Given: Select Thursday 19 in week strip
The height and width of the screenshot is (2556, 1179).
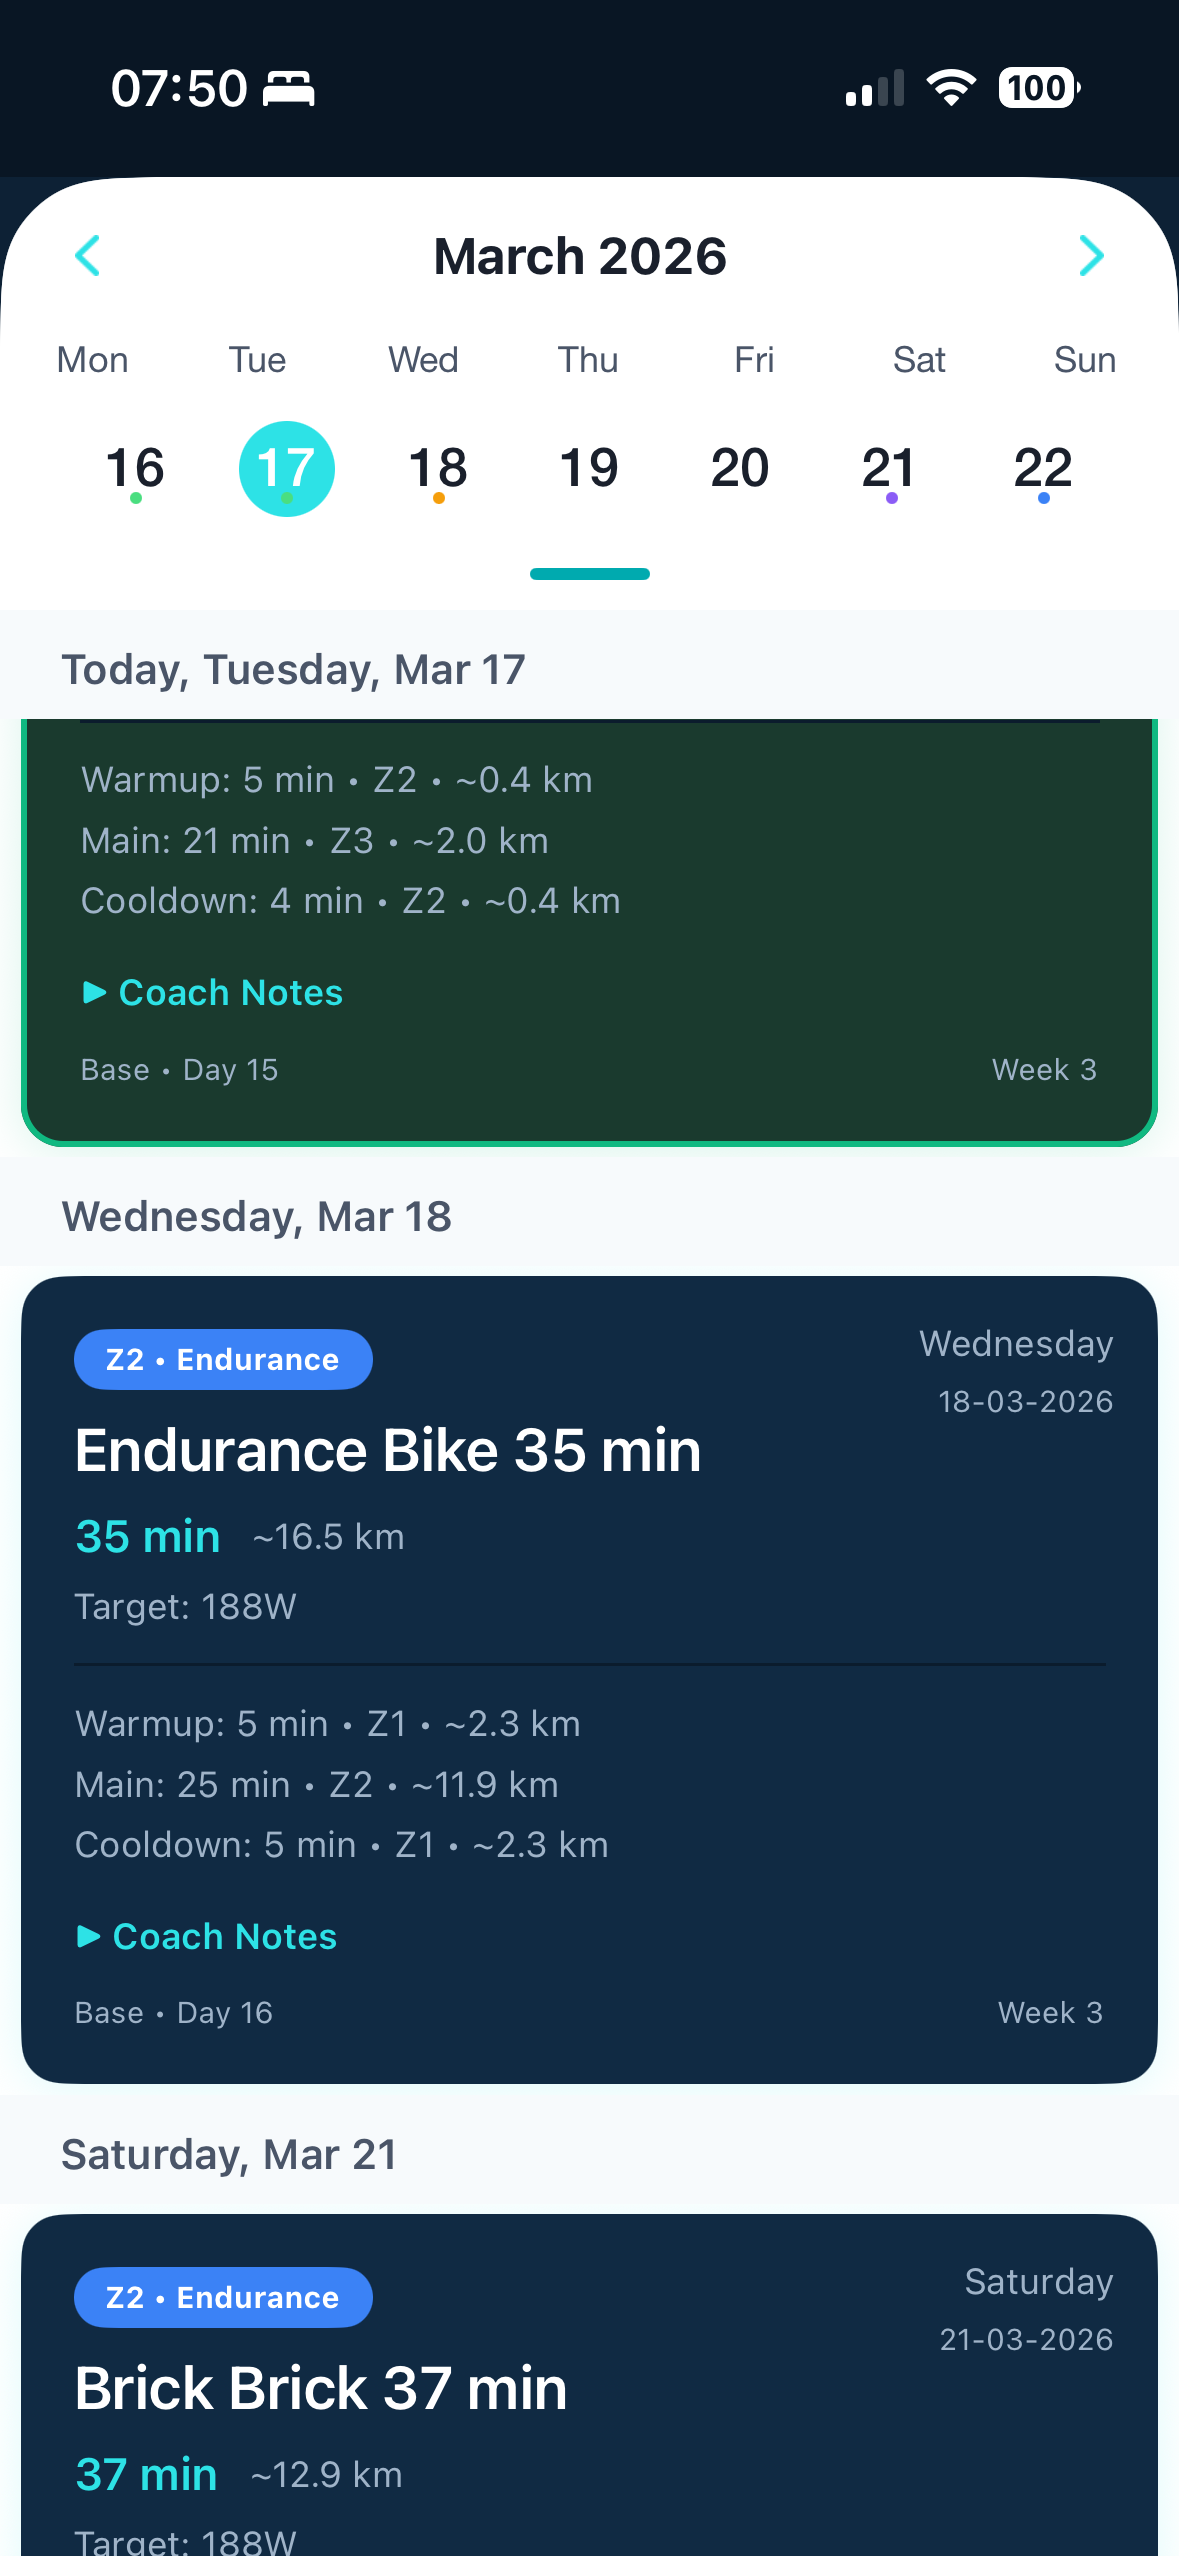Looking at the screenshot, I should tap(589, 468).
